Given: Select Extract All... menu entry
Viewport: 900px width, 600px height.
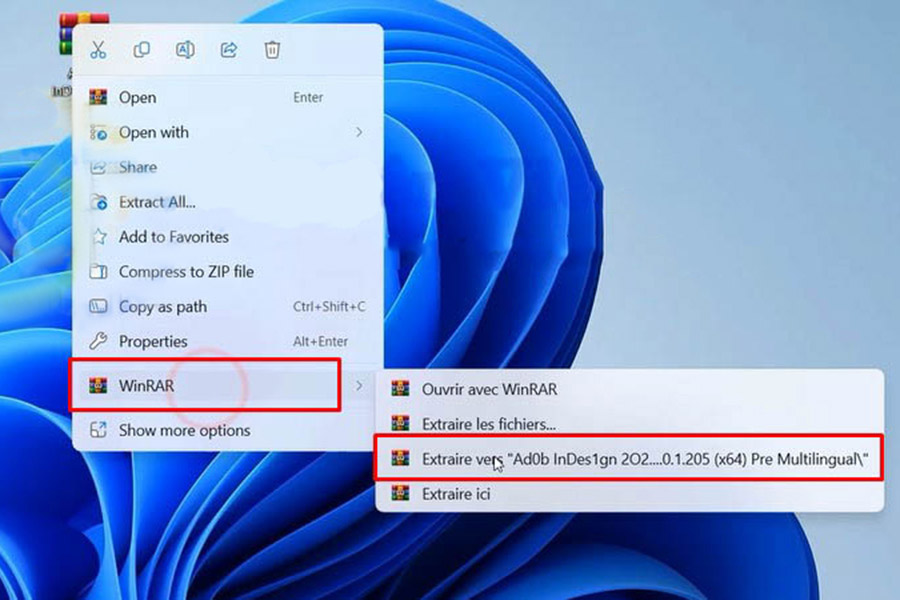Looking at the screenshot, I should click(157, 202).
